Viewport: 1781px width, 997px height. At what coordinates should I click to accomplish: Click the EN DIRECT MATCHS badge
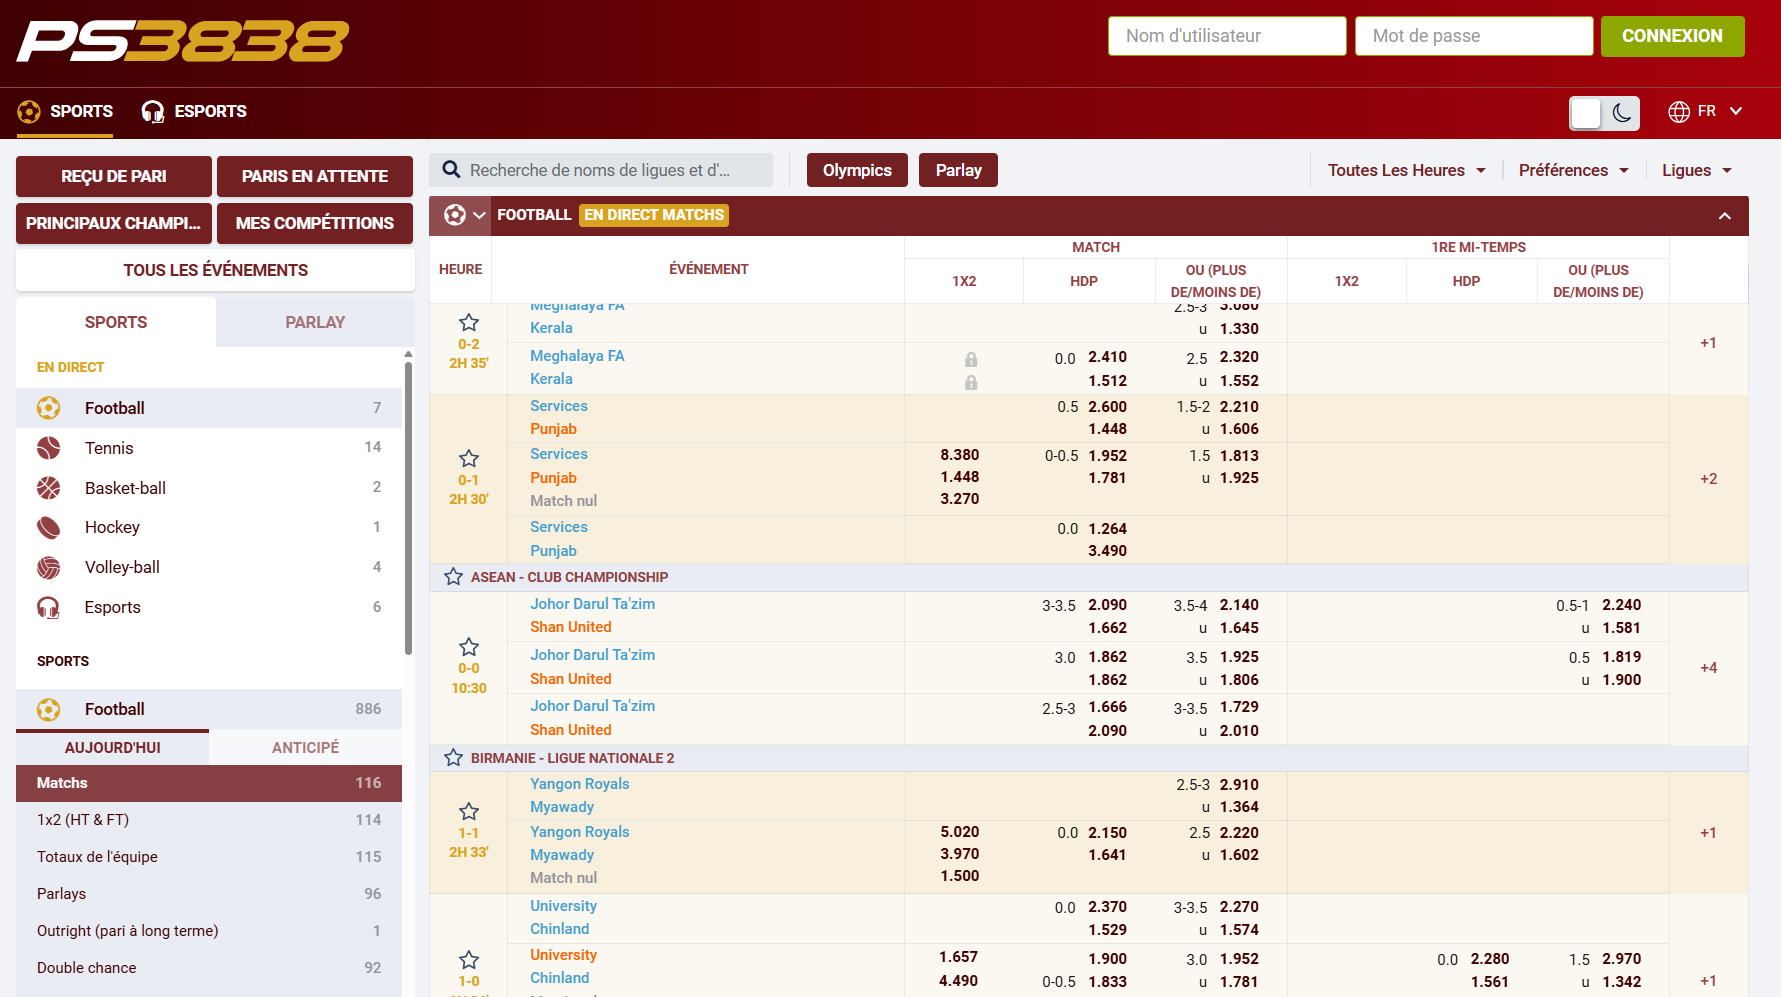[654, 215]
